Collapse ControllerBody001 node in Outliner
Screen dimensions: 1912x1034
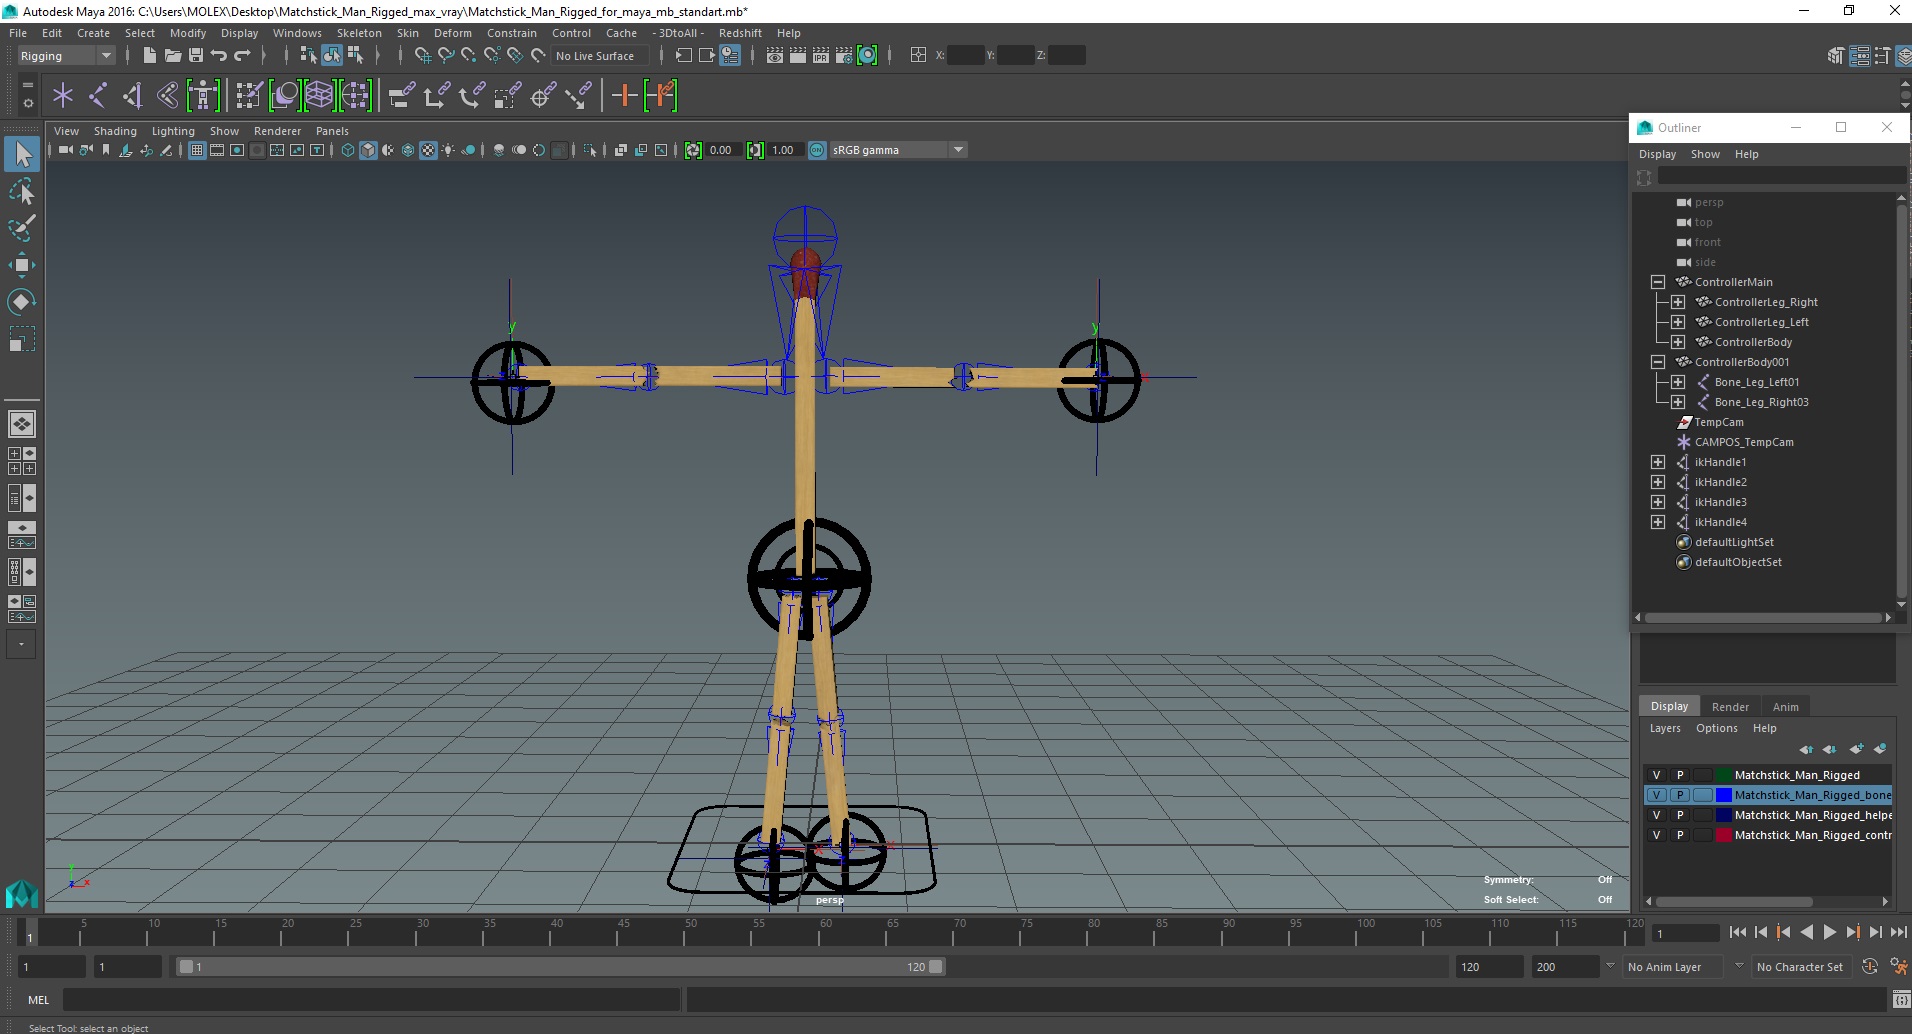[1658, 362]
